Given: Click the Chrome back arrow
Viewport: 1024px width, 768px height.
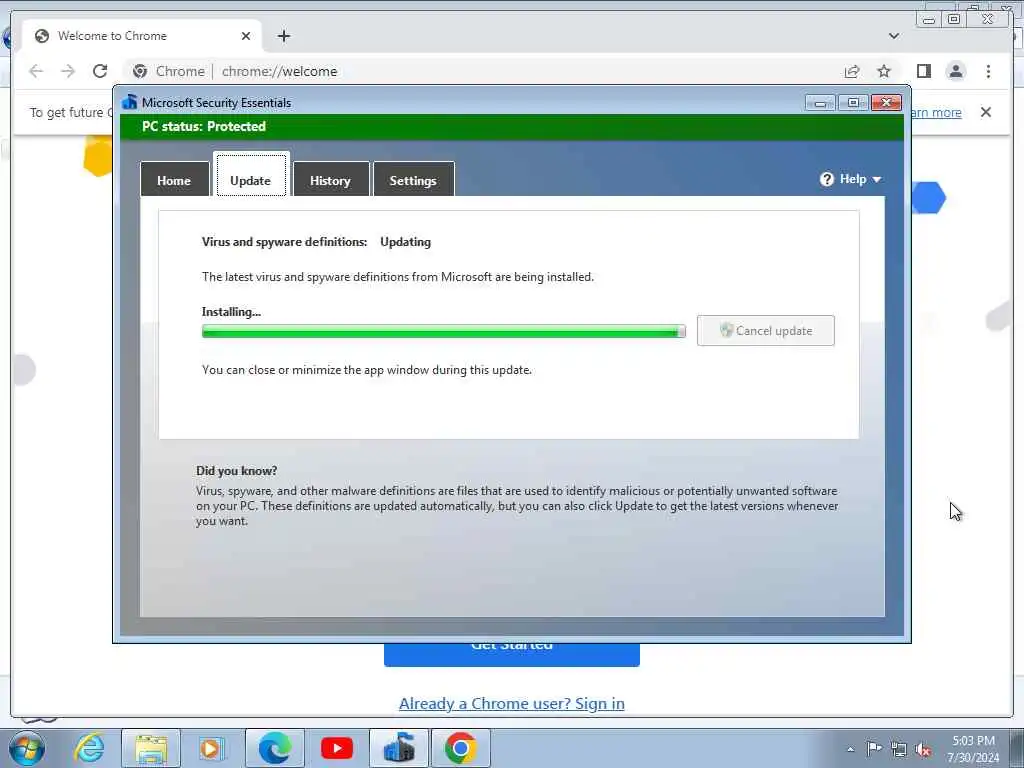Looking at the screenshot, I should (x=36, y=71).
